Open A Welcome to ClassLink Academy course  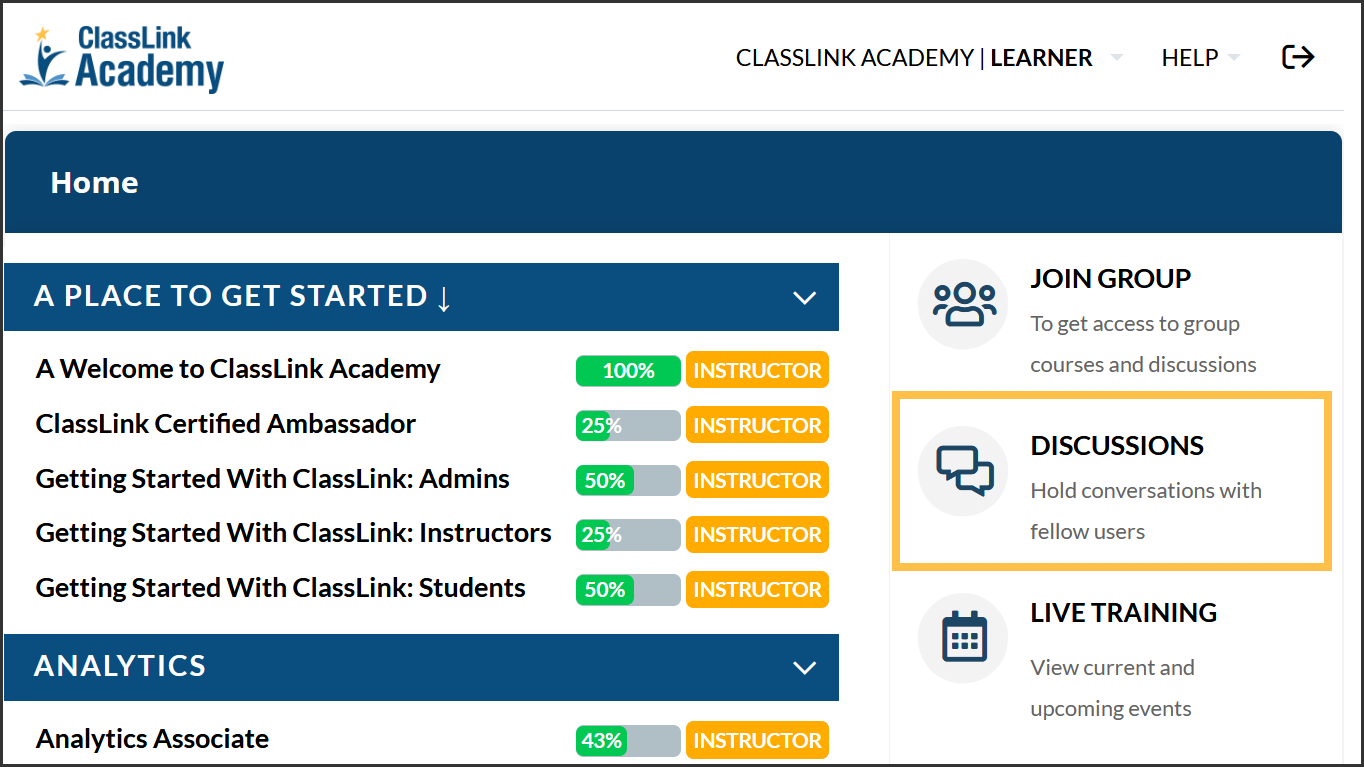(x=238, y=369)
